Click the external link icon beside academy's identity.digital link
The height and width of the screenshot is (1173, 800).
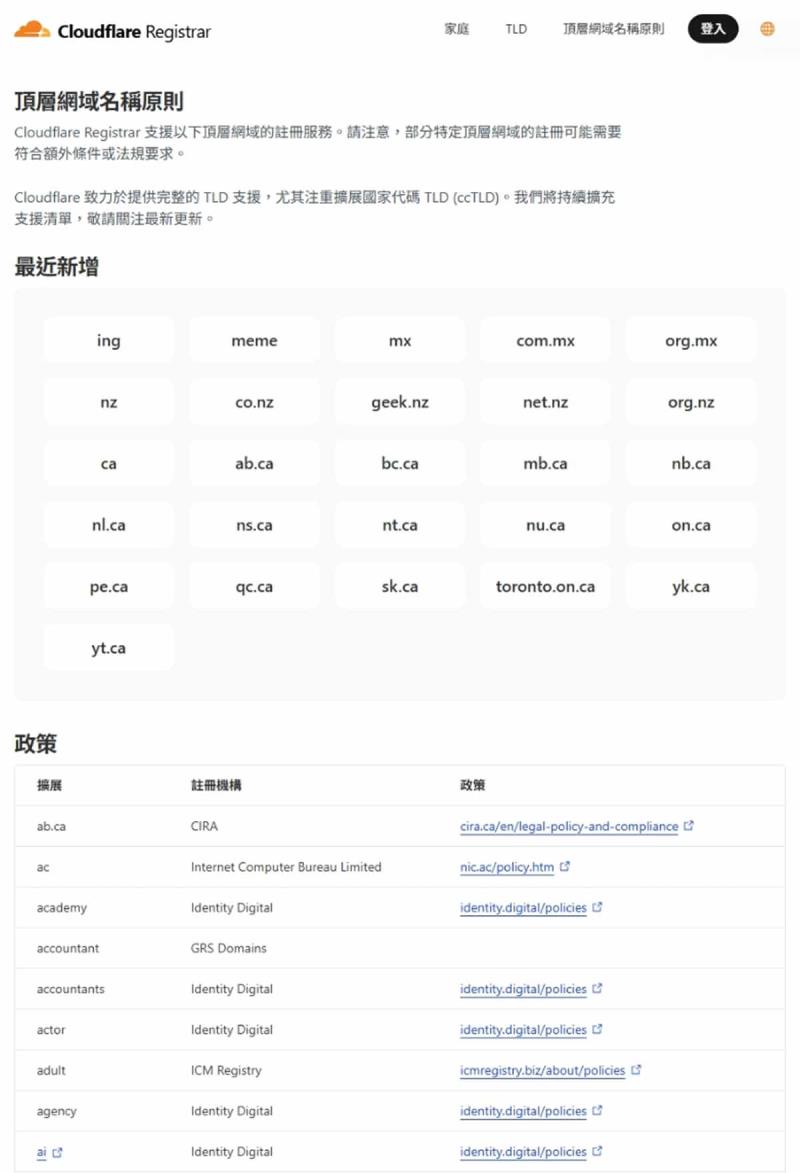[x=599, y=908]
